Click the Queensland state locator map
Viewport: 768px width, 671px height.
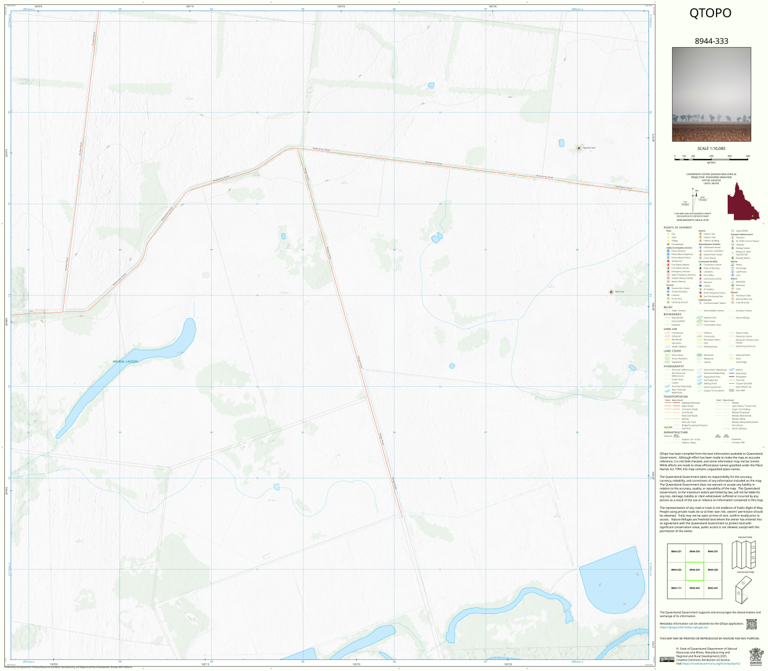coord(743,201)
